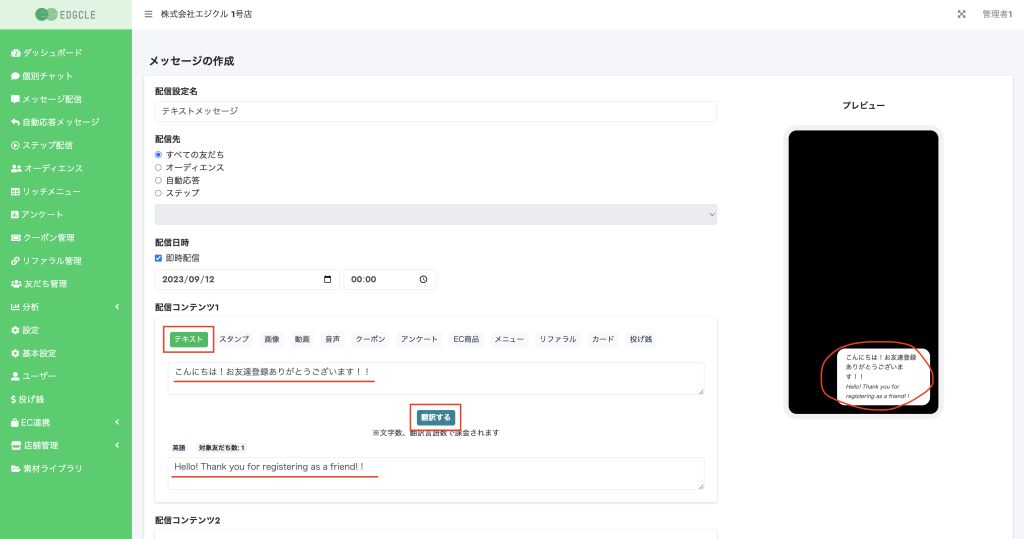Switch to the リファラル content tab
1024x539 pixels.
[x=558, y=339]
